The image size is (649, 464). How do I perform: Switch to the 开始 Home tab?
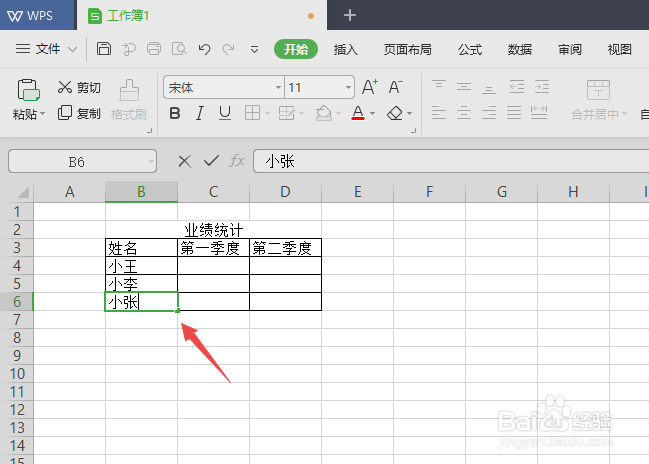[296, 49]
